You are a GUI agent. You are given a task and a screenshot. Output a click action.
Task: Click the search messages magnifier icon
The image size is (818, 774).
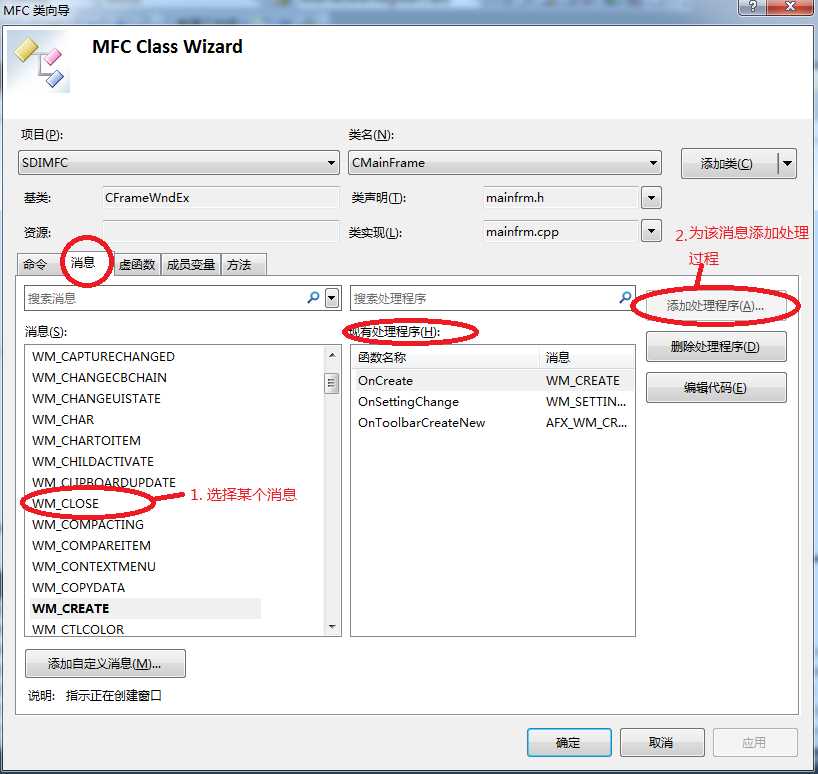point(313,298)
